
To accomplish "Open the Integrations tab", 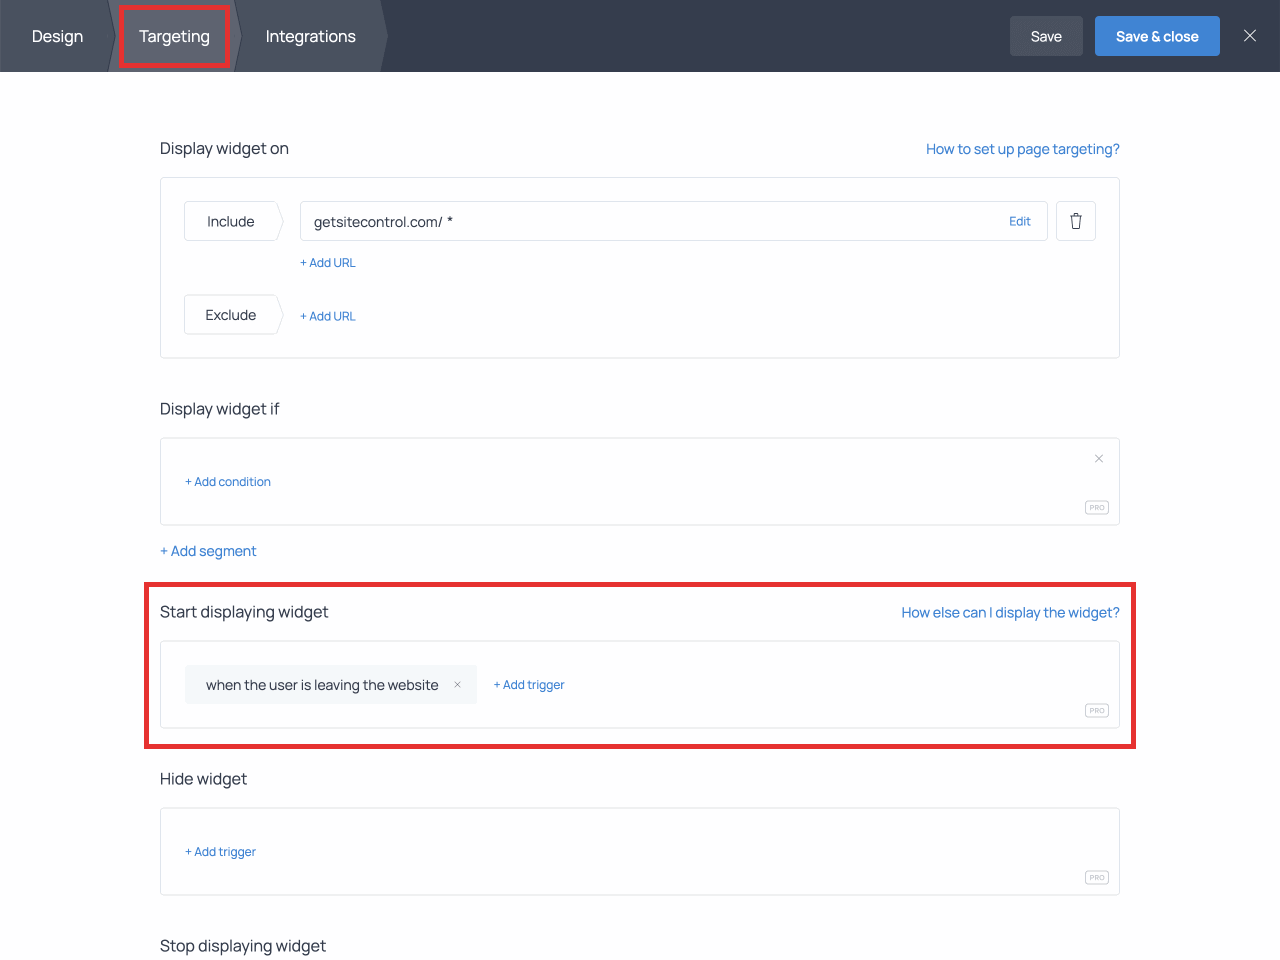I will click(x=310, y=36).
